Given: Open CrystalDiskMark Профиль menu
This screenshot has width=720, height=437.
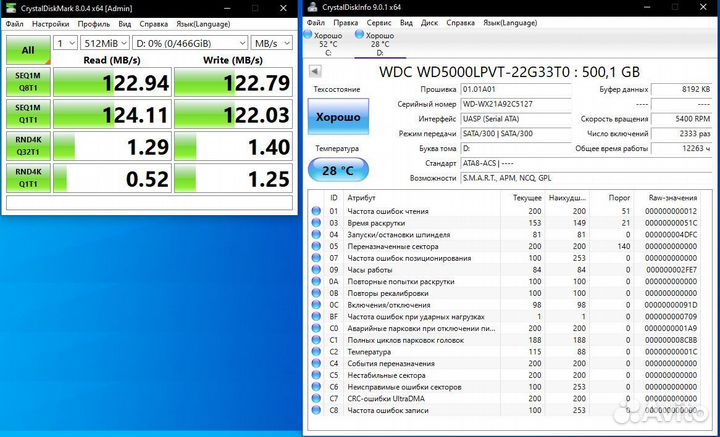Looking at the screenshot, I should point(94,24).
